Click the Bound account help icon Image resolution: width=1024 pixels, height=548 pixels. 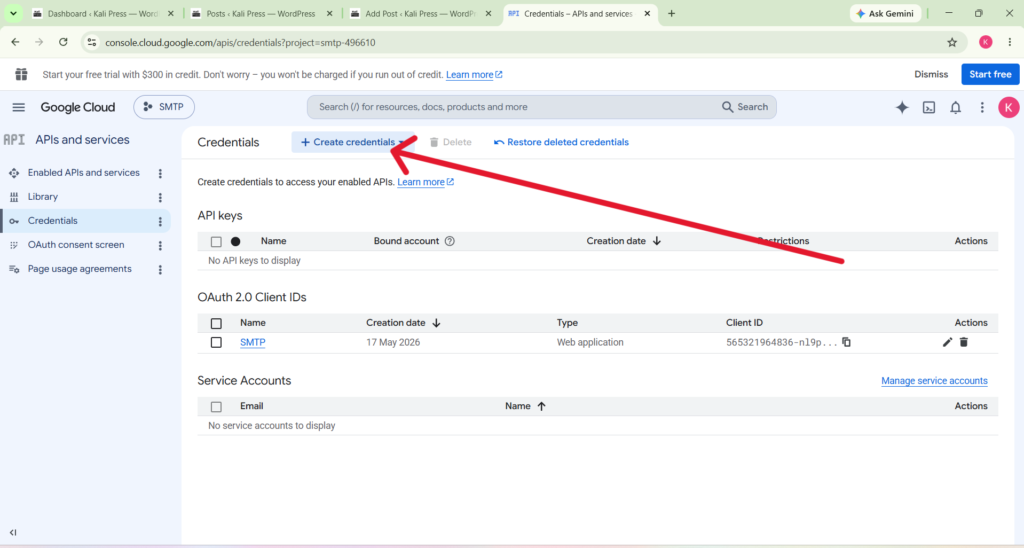point(449,241)
